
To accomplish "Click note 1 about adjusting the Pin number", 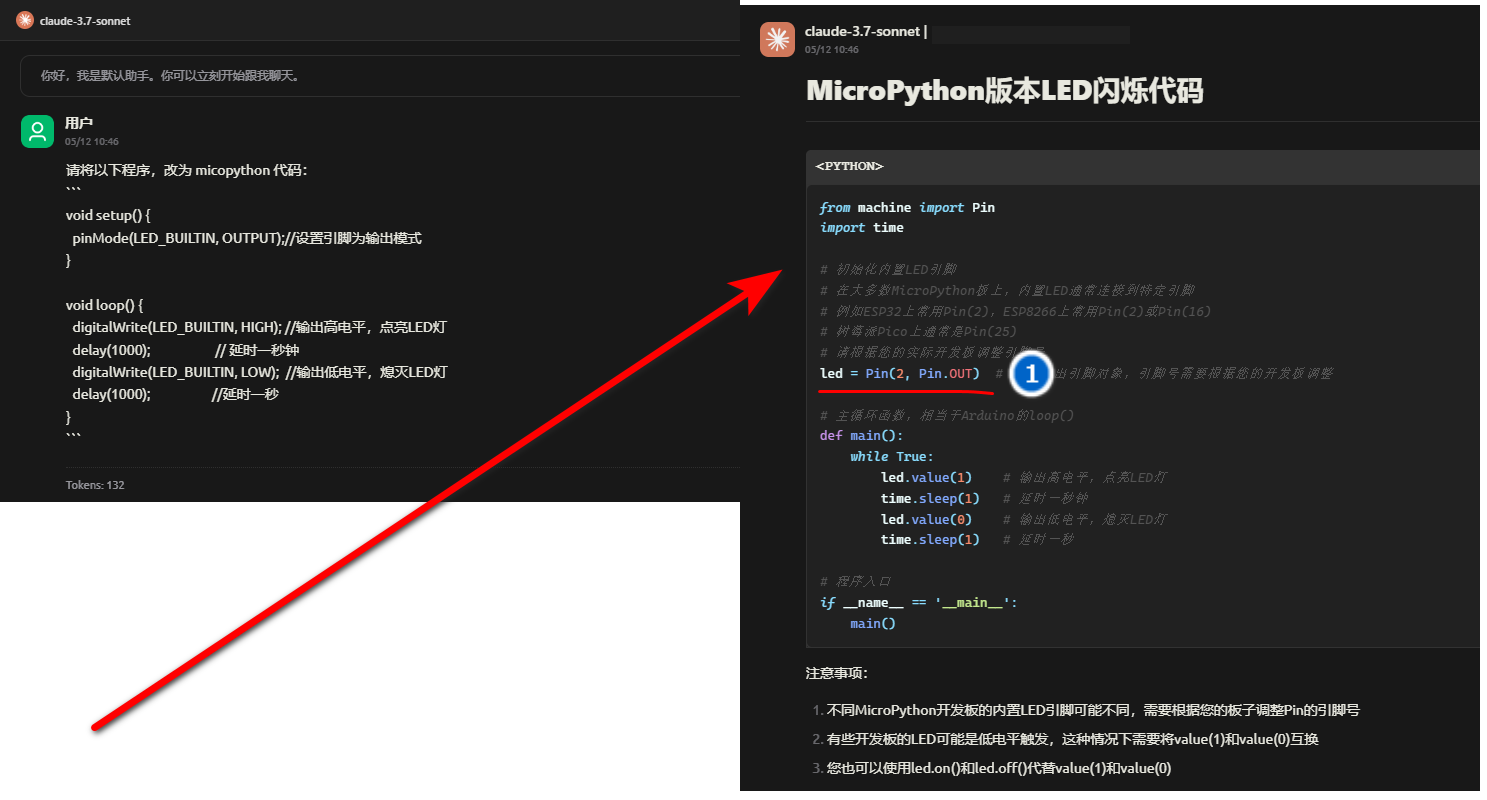I will tap(1093, 710).
